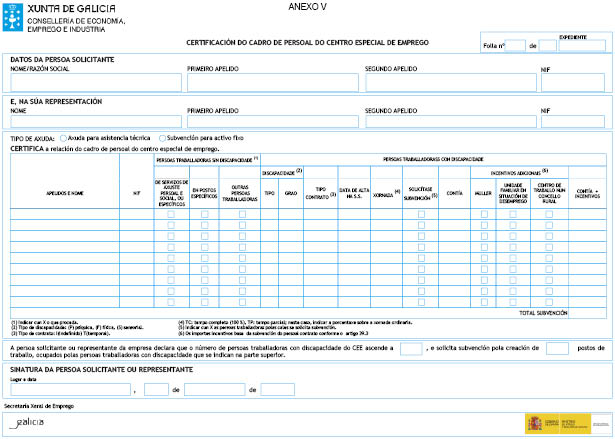
Task: Click representative 'Segundo apelido' field
Action: pos(451,122)
